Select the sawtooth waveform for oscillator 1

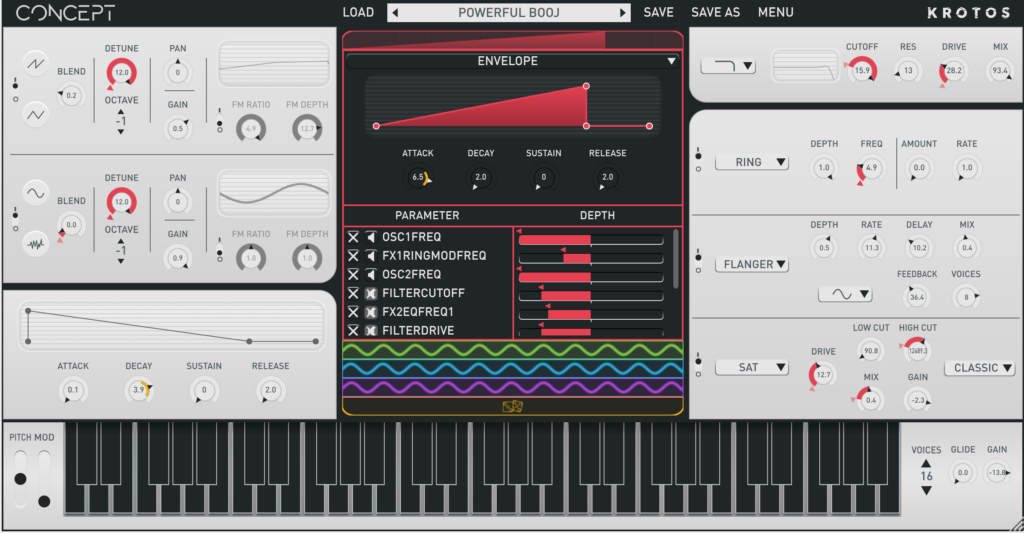36,64
